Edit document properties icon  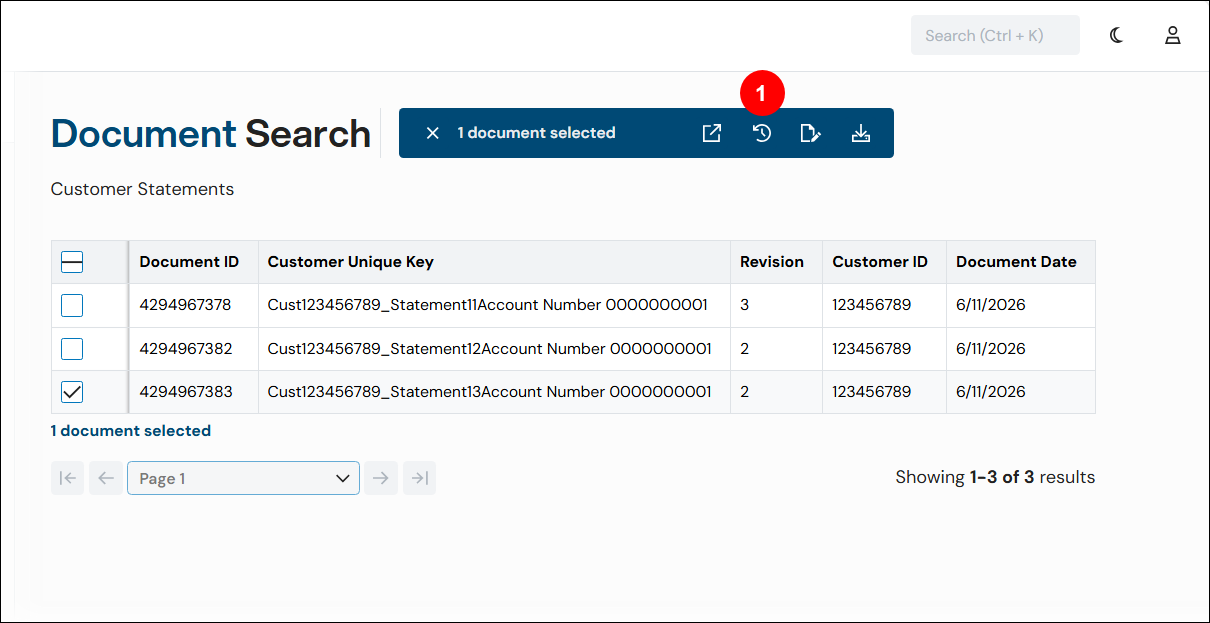[811, 133]
